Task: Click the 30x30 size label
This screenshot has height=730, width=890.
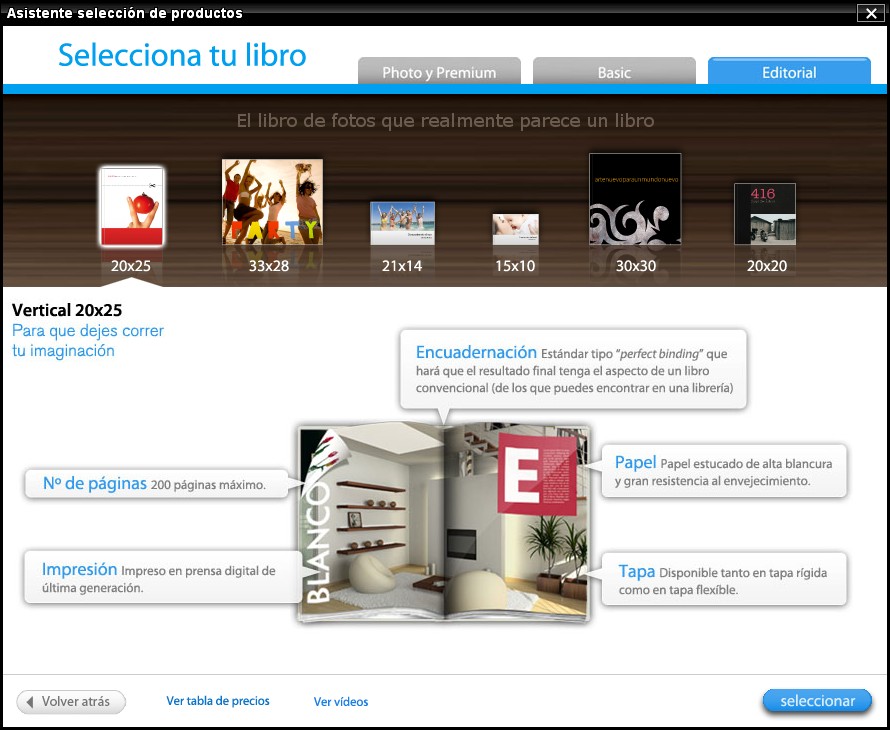Action: (x=636, y=266)
